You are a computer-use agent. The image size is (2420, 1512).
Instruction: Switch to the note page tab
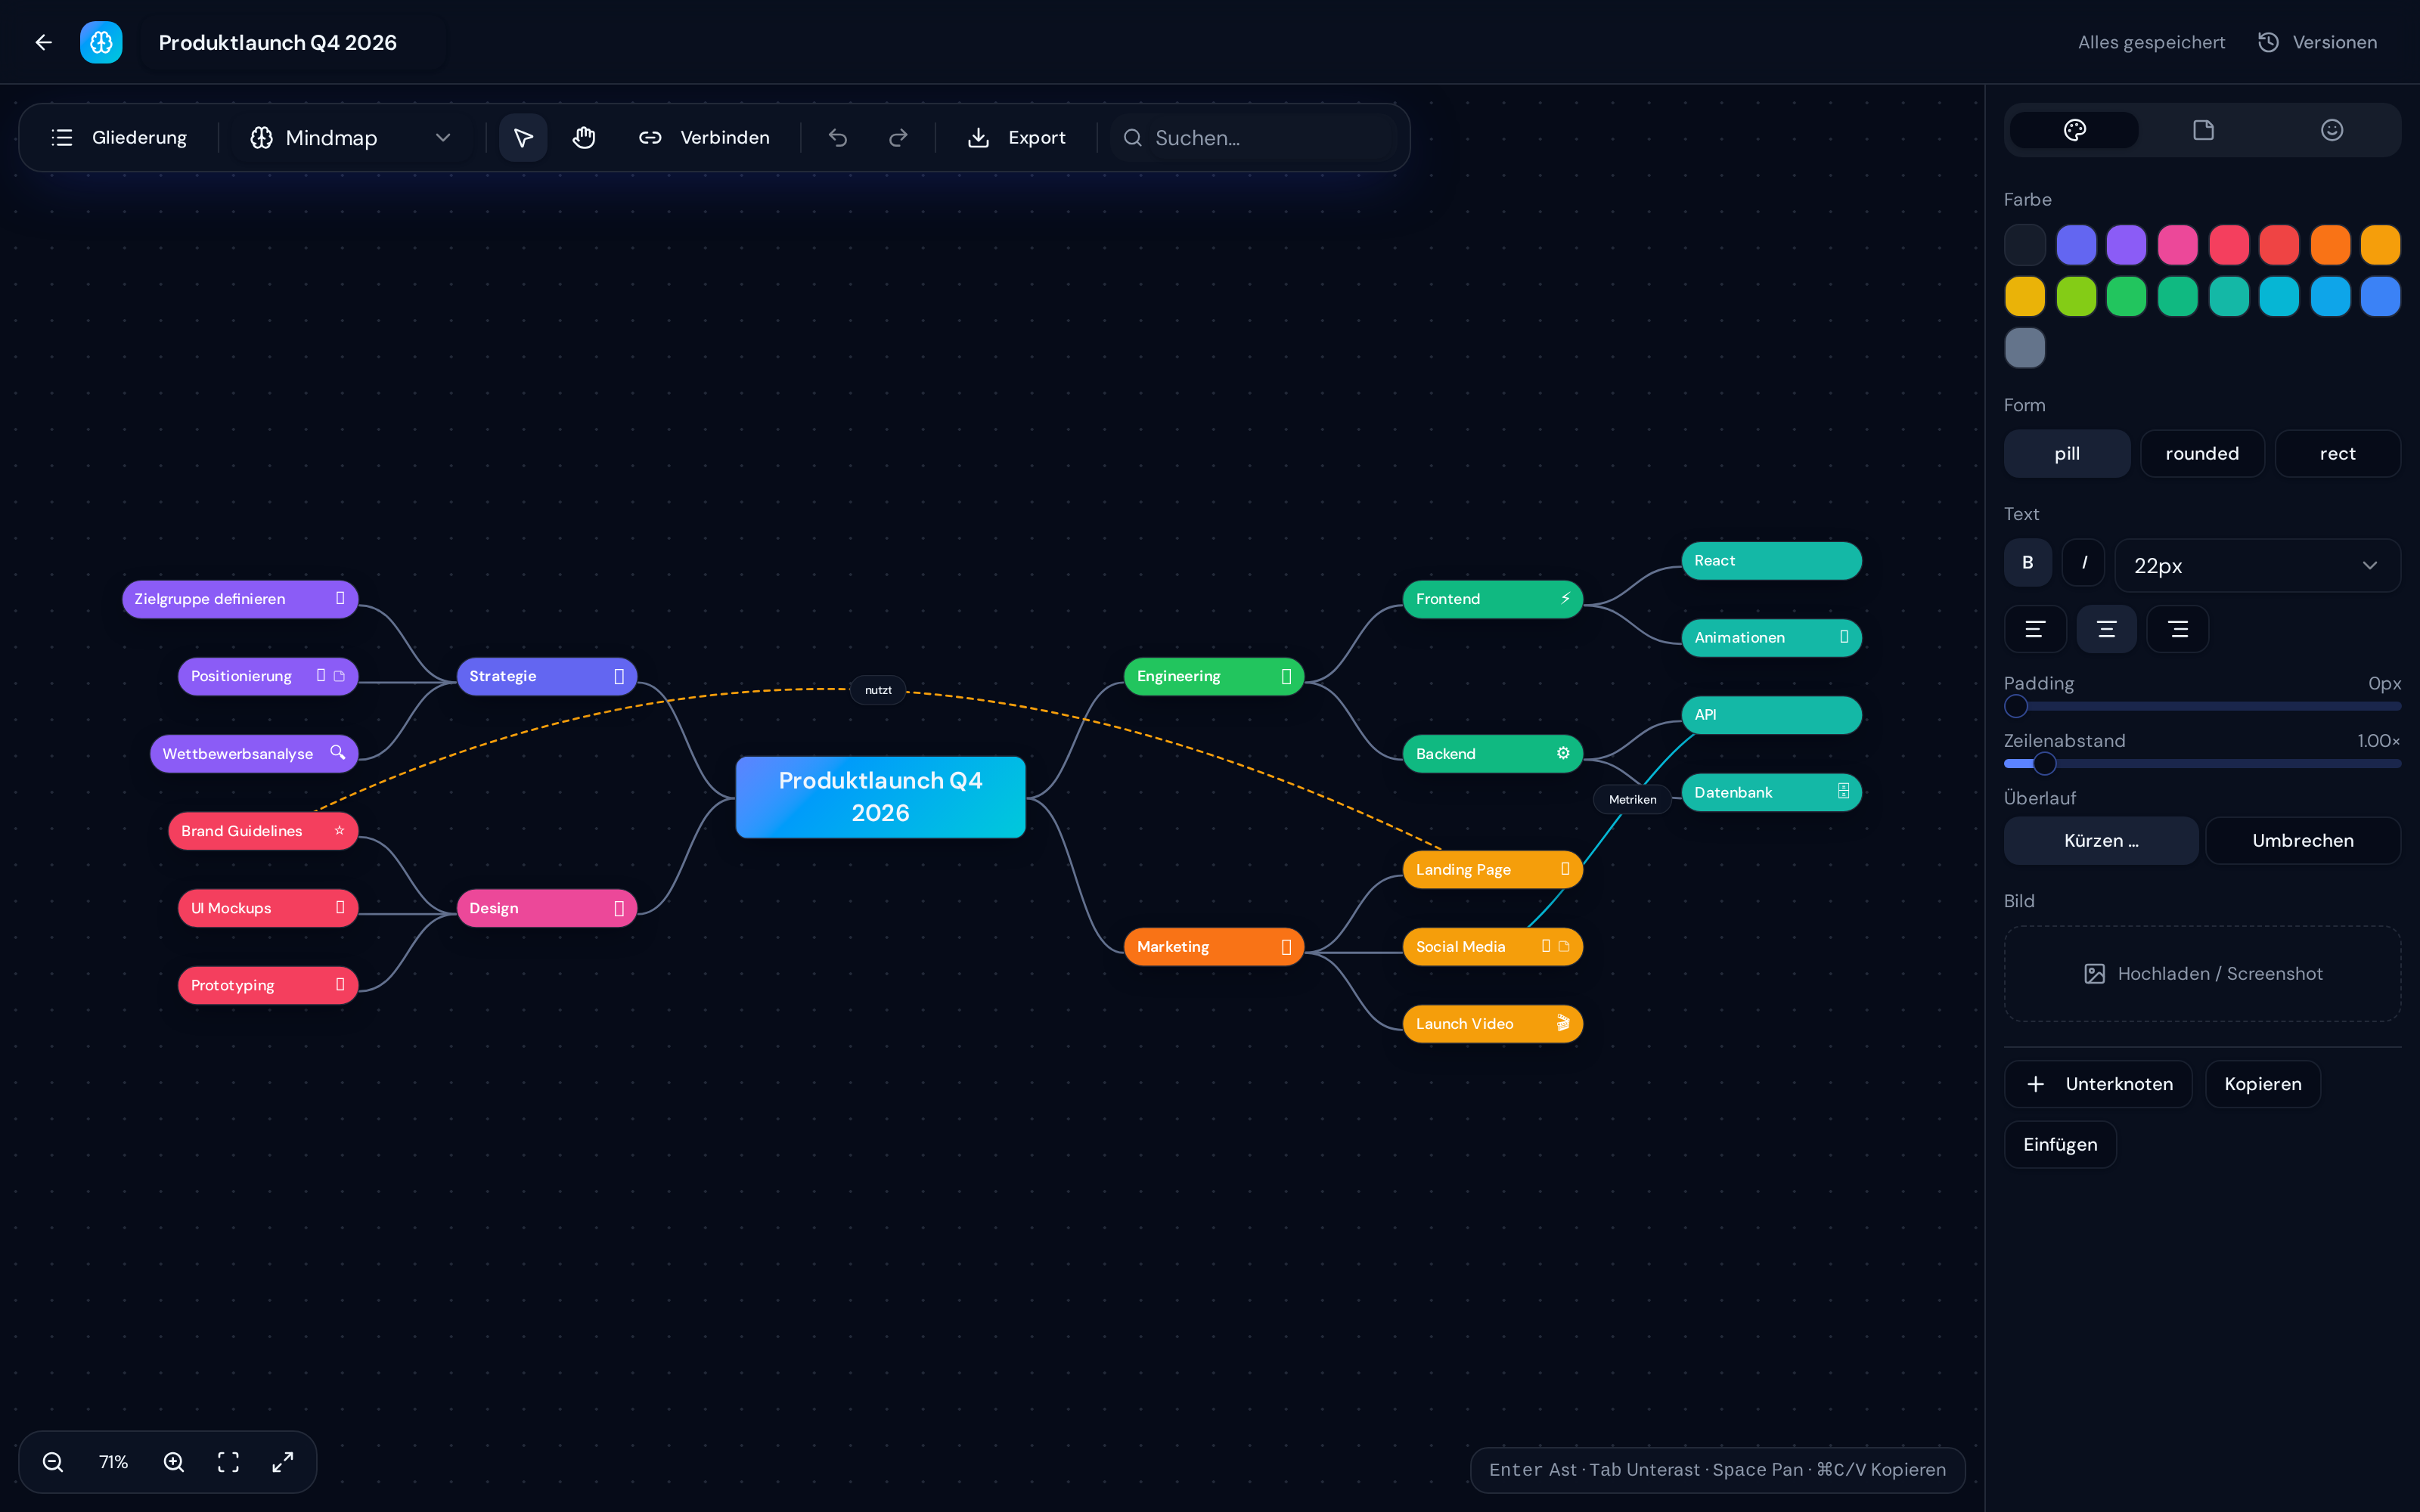pos(2203,130)
